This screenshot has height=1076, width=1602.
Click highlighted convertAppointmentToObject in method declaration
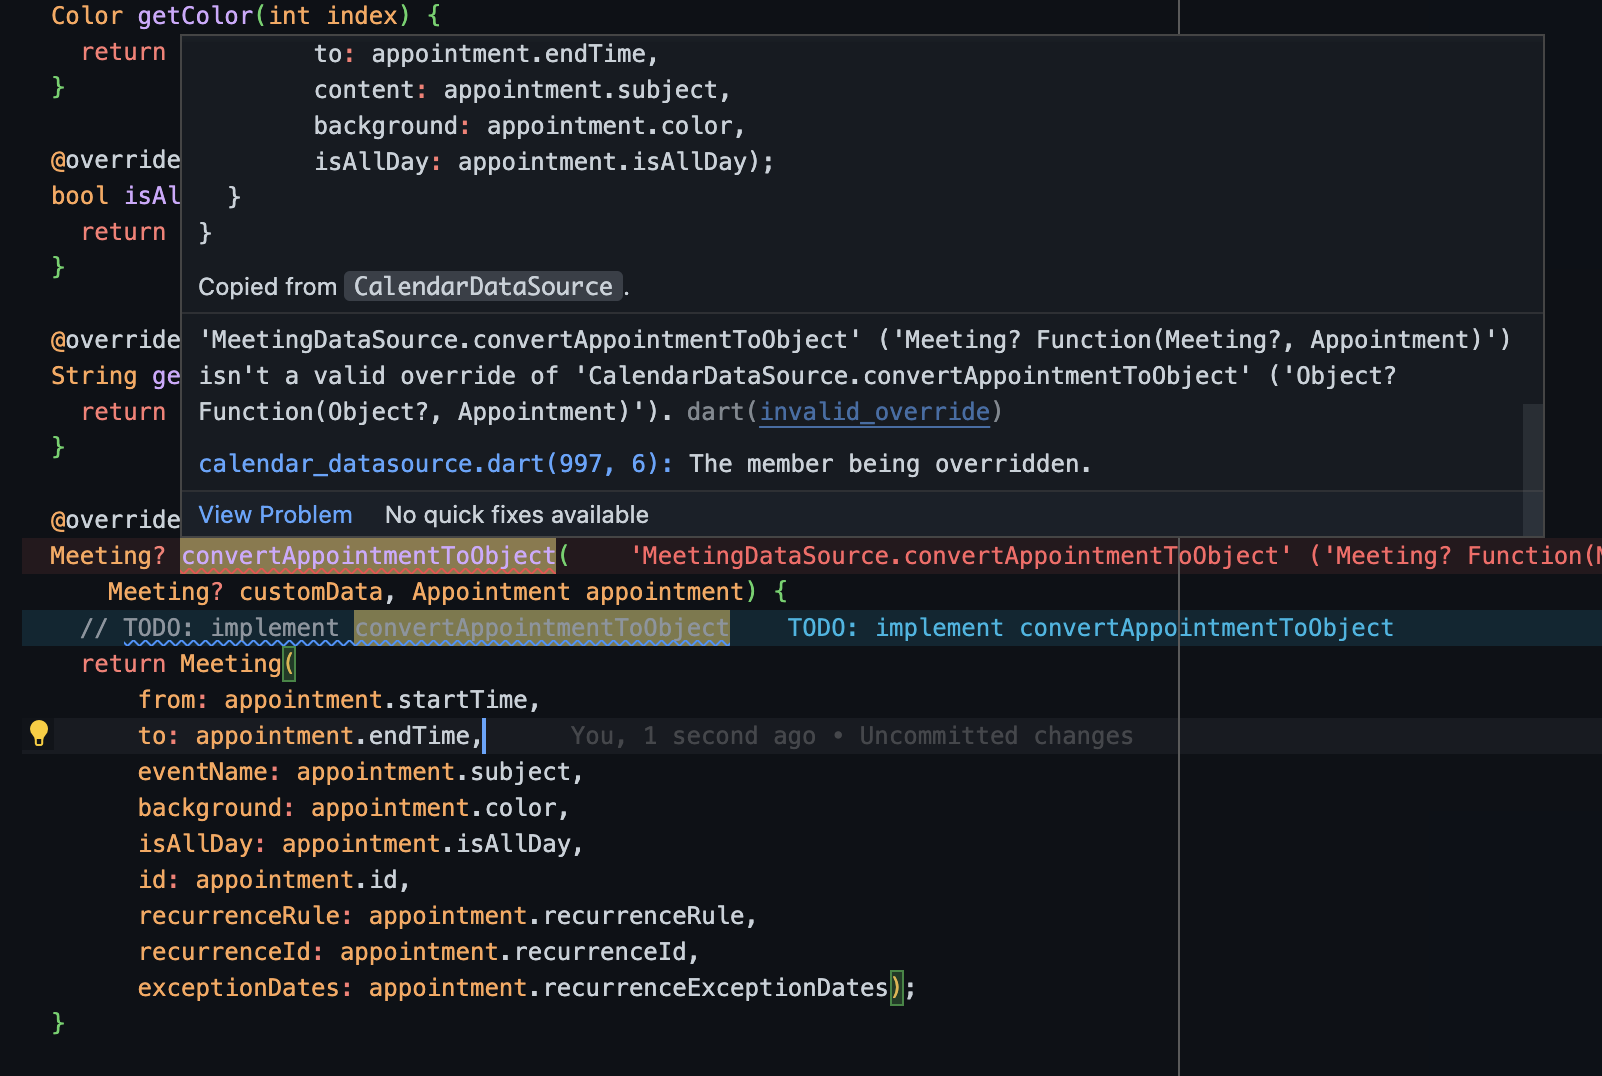click(x=368, y=556)
